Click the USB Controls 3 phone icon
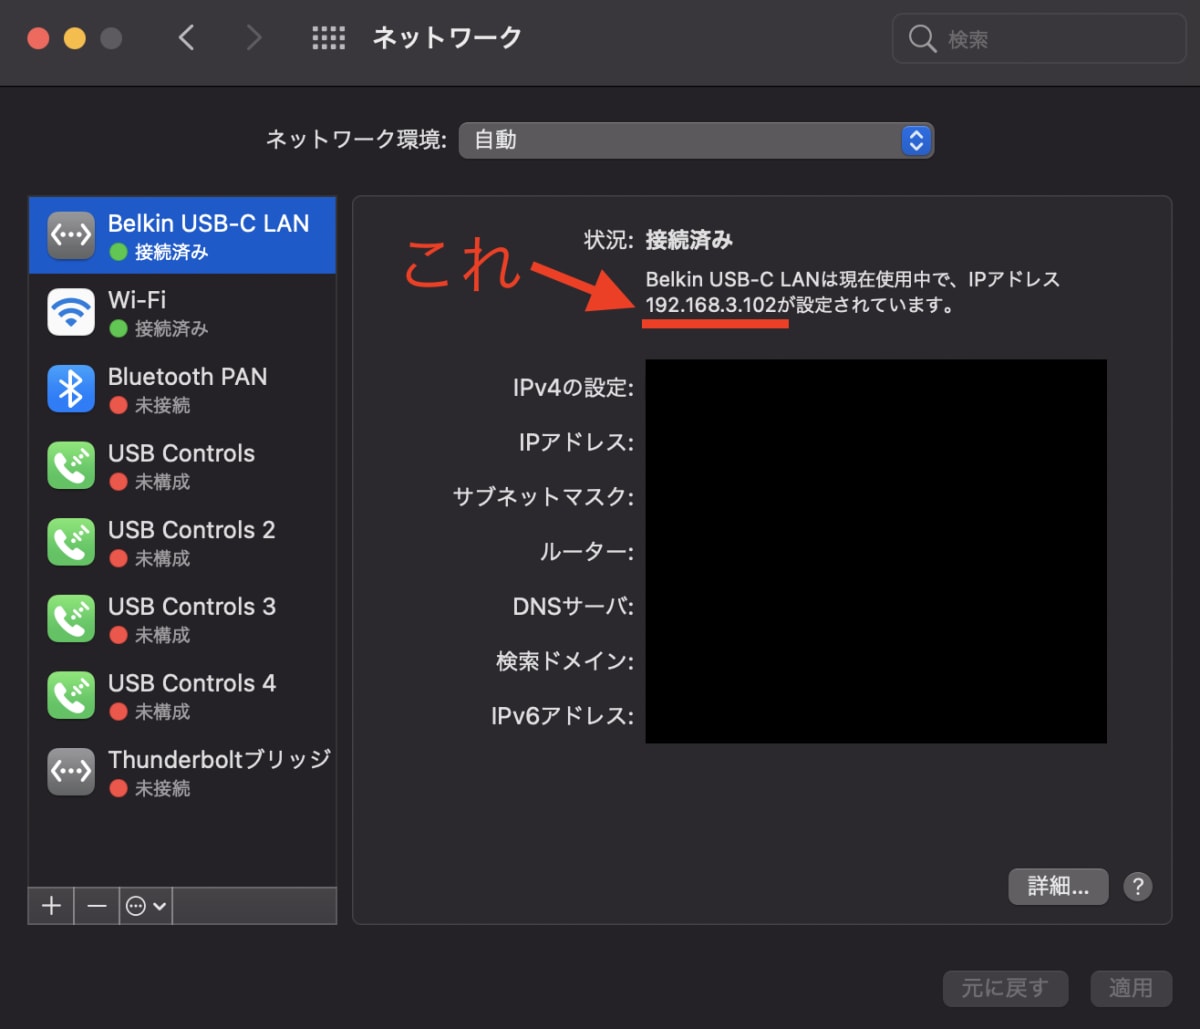1200x1029 pixels. pos(71,619)
